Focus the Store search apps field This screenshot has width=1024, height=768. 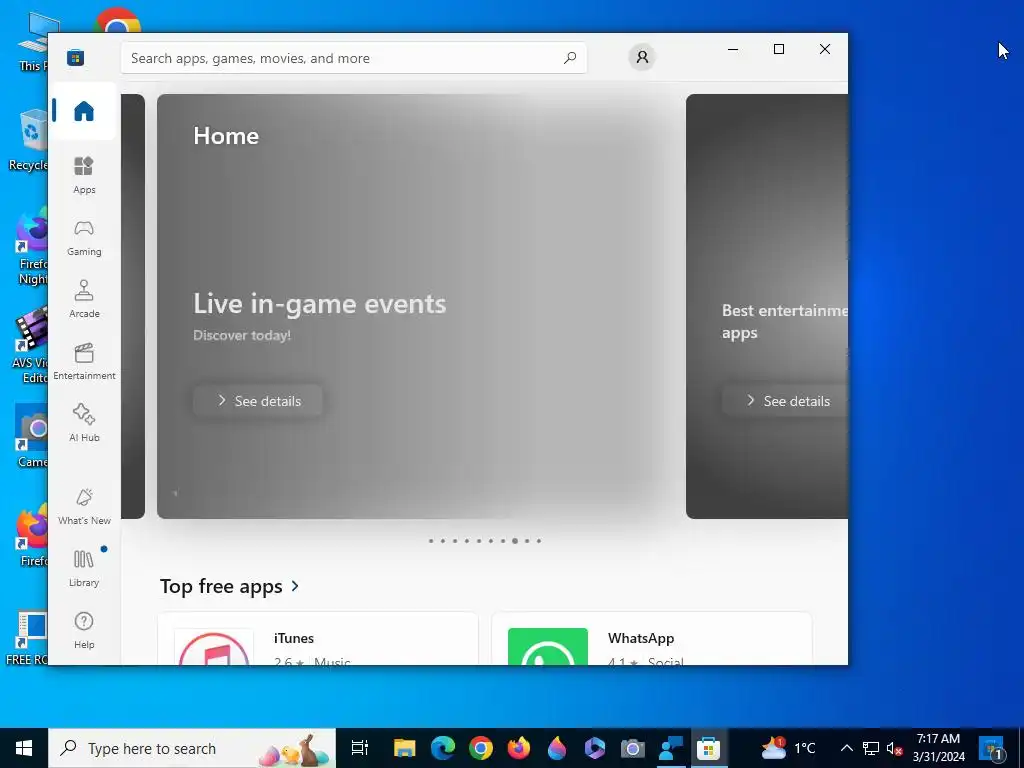click(353, 58)
